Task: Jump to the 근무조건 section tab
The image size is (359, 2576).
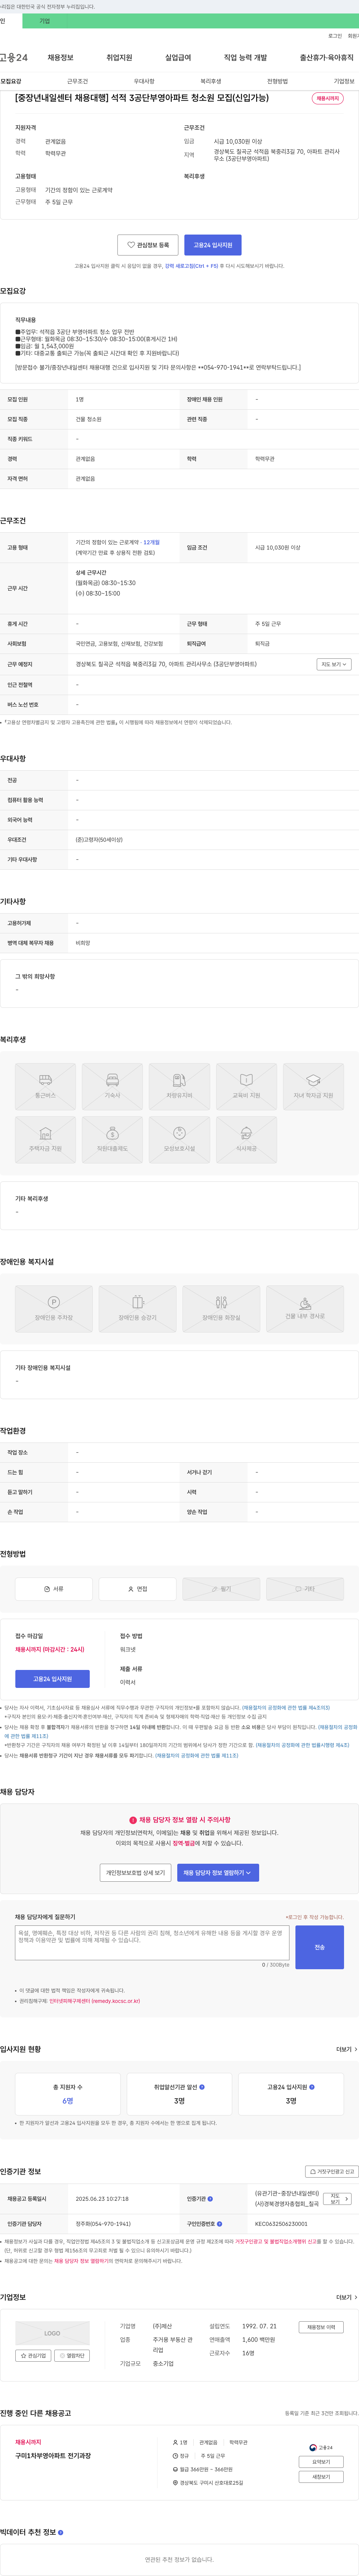Action: coord(77,81)
